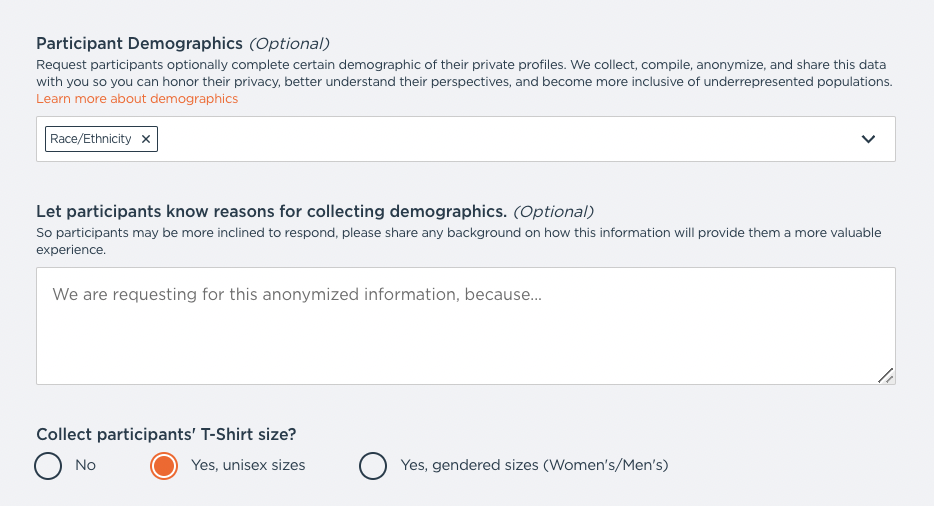
Task: Click the "No" option label
Action: point(86,465)
